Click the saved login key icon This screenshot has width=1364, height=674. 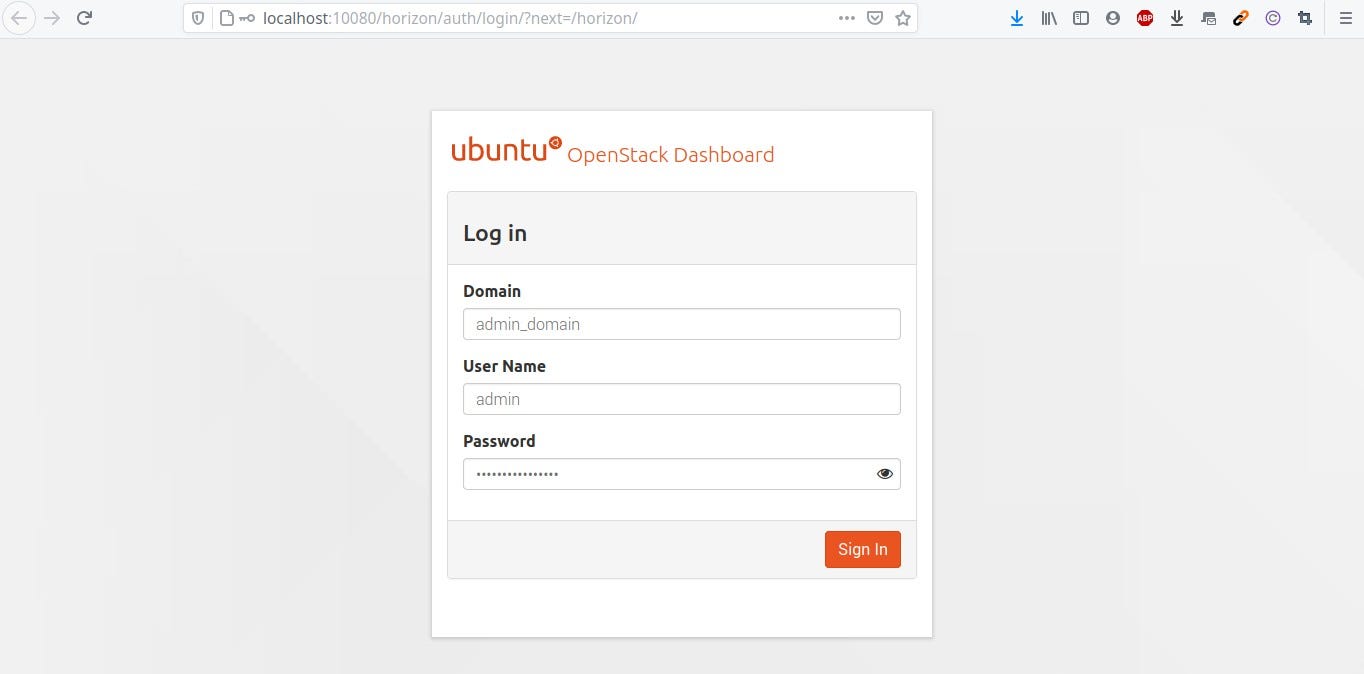coord(247,18)
